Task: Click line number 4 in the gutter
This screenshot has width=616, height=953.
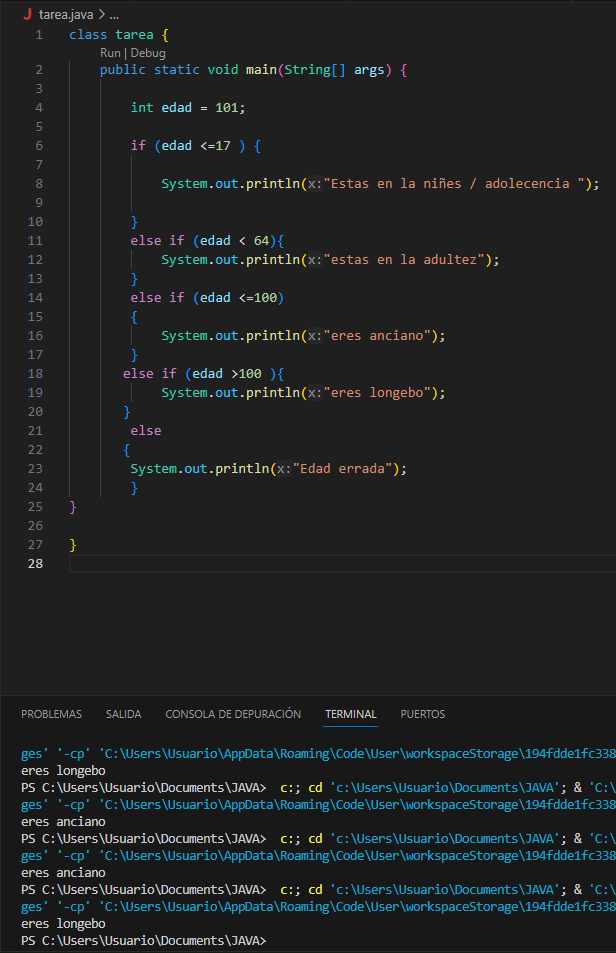Action: click(38, 108)
